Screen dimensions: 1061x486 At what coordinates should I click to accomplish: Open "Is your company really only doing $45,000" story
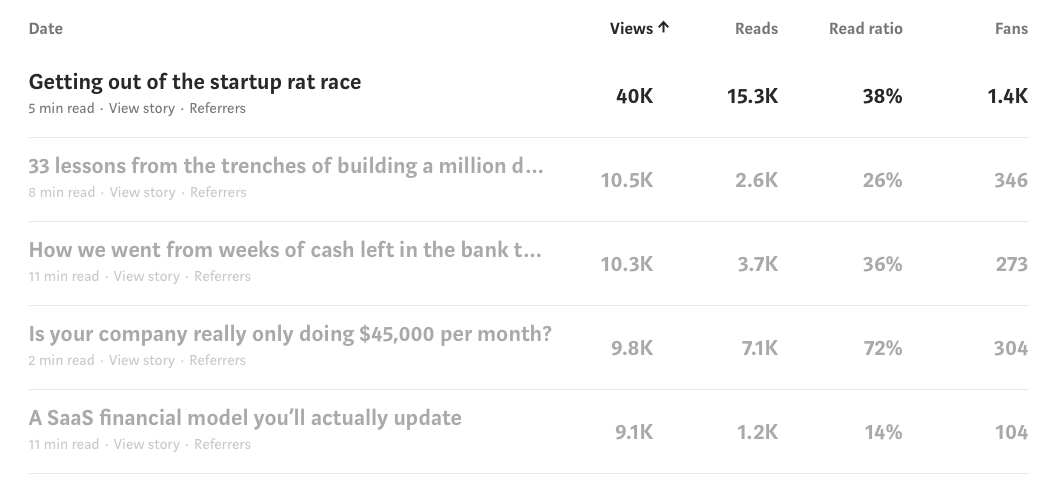(290, 334)
